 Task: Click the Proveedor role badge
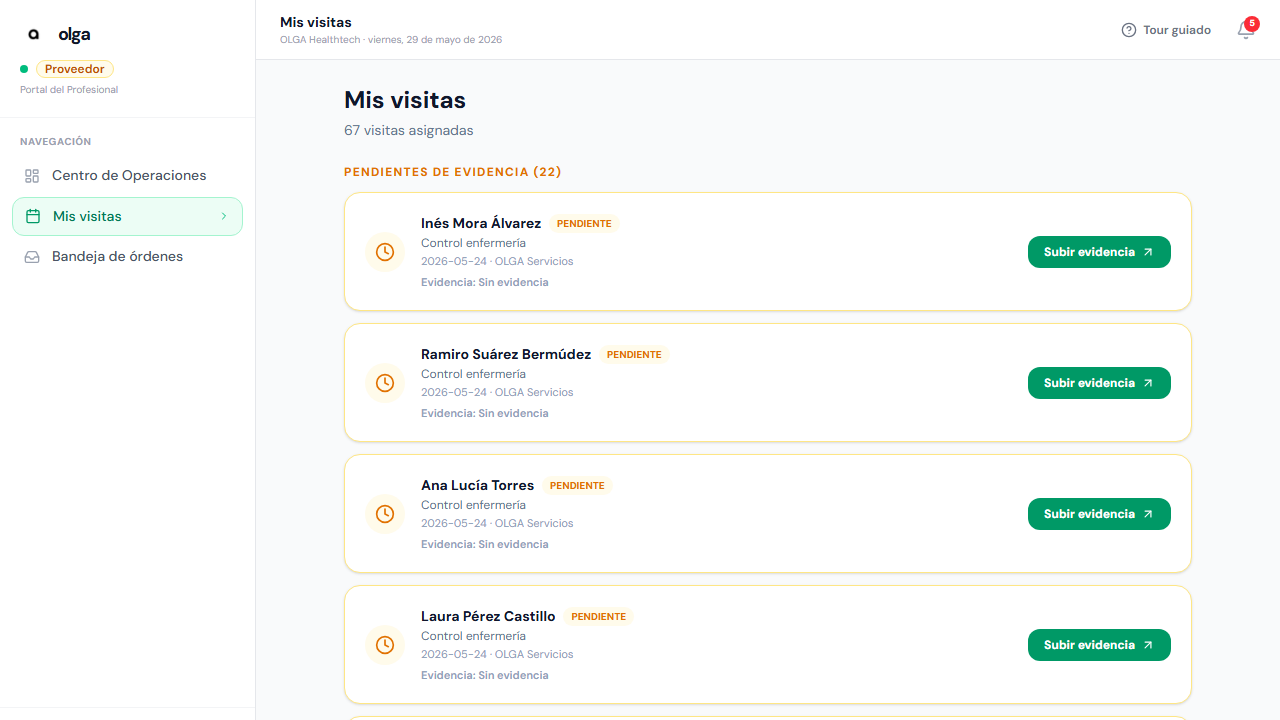(x=75, y=69)
